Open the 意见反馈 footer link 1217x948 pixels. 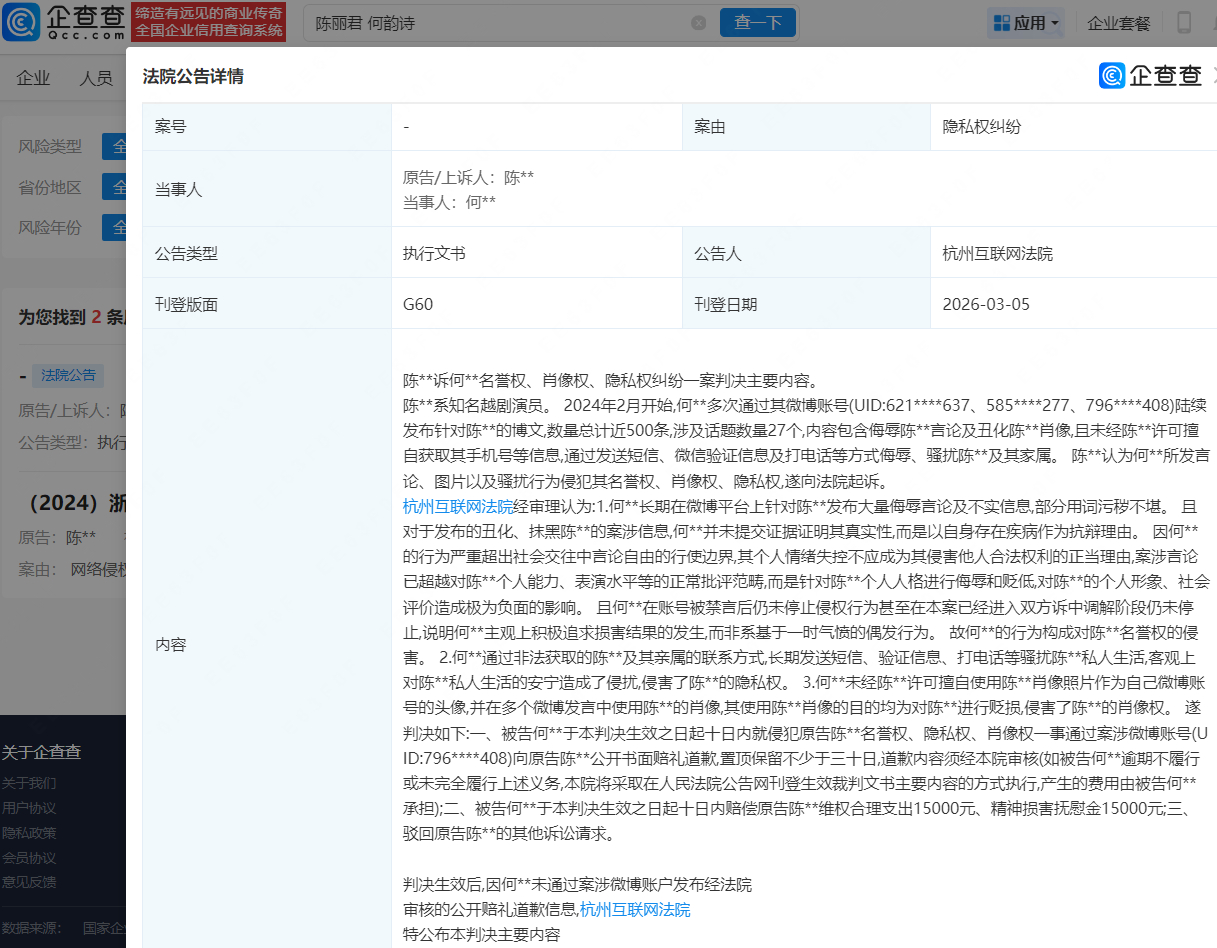pyautogui.click(x=29, y=882)
